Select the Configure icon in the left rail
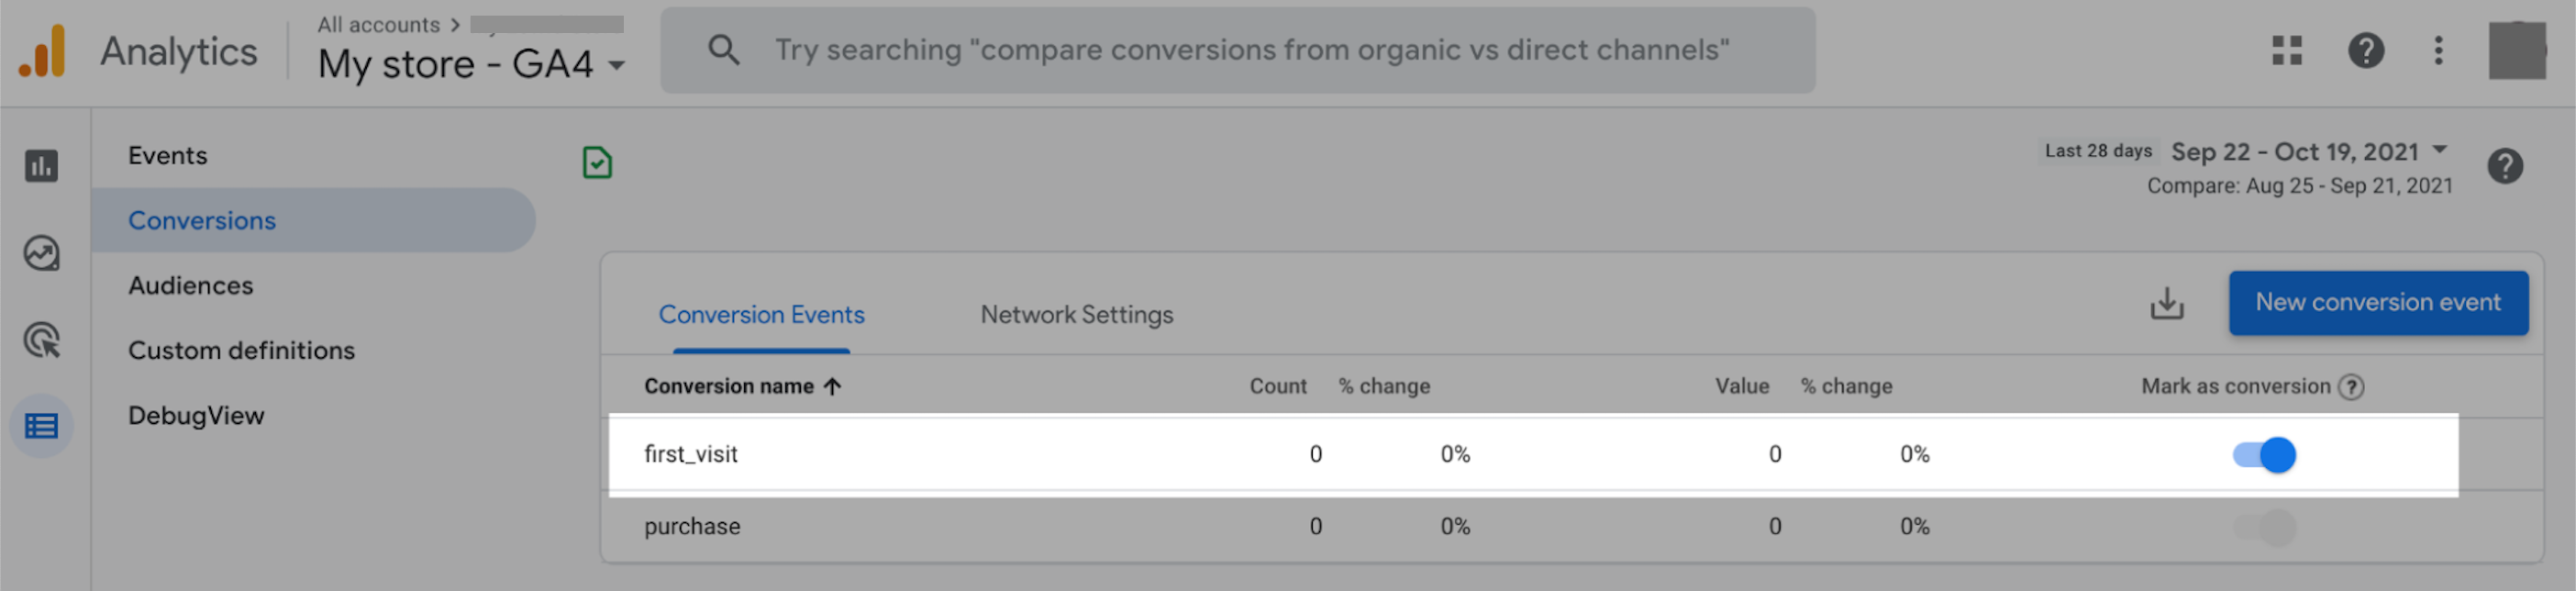This screenshot has height=591, width=2576. (x=40, y=426)
